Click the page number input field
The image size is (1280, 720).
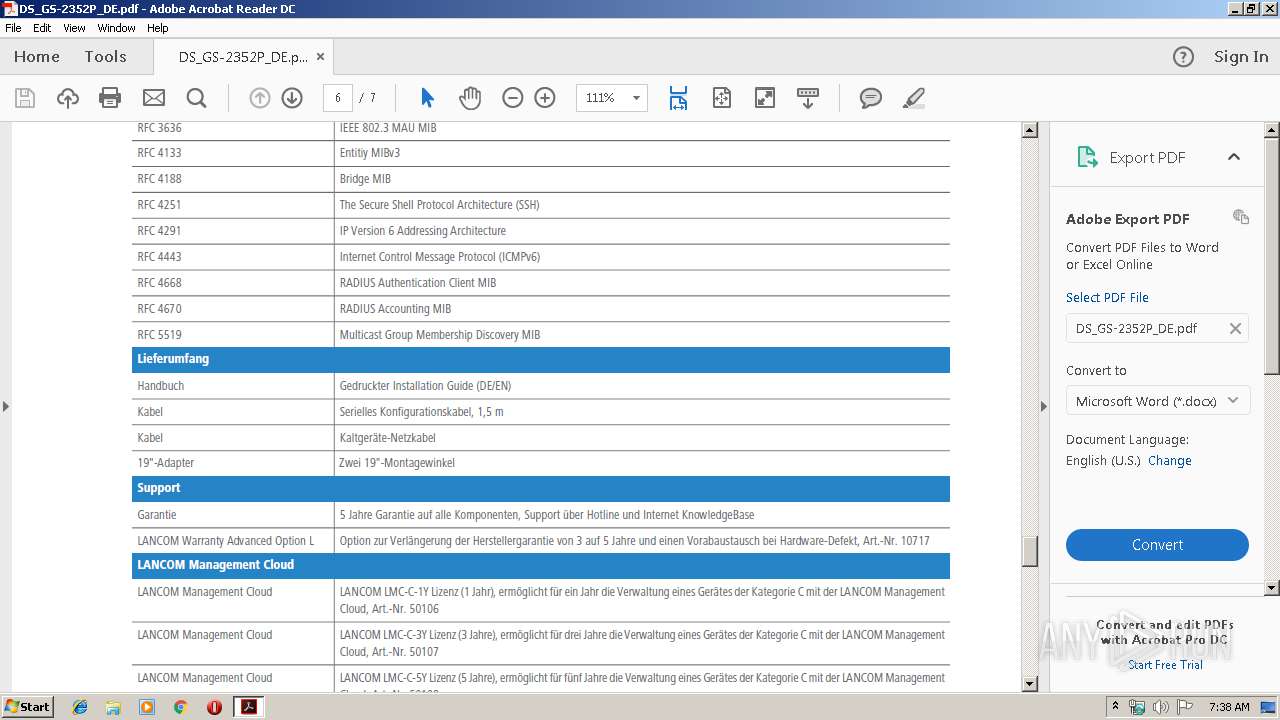click(x=338, y=98)
